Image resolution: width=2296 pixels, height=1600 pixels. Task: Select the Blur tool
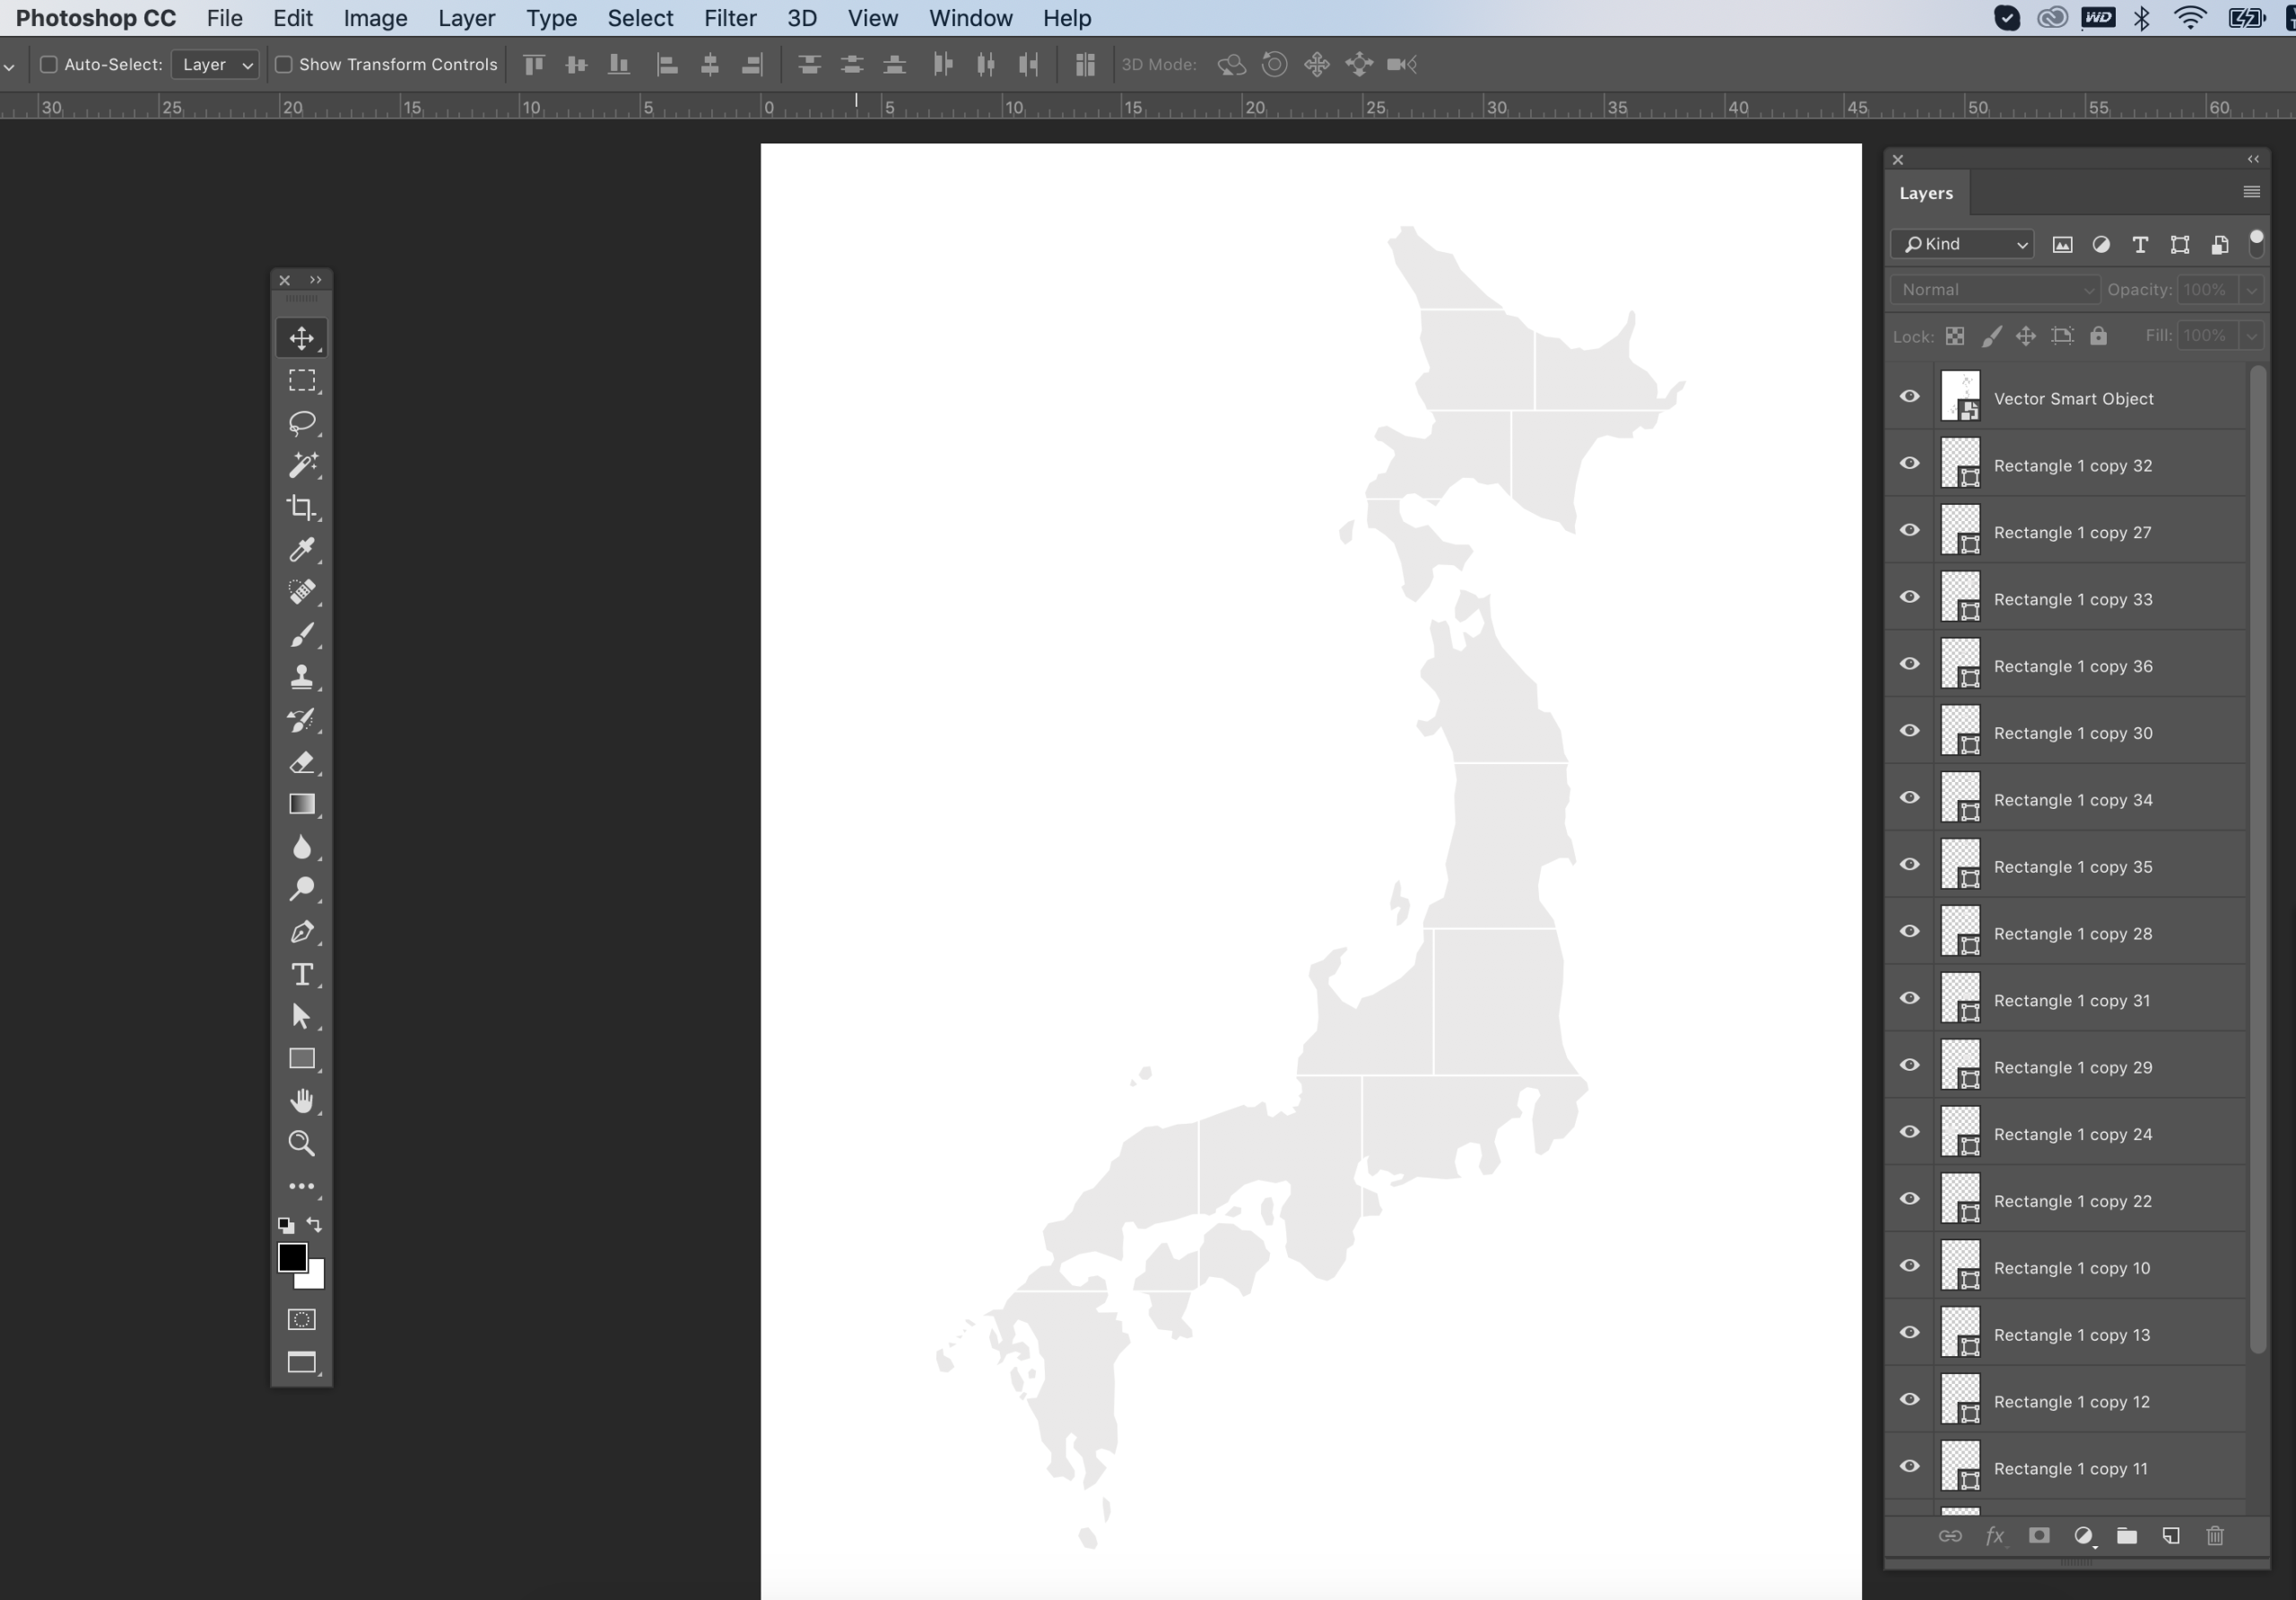[301, 848]
